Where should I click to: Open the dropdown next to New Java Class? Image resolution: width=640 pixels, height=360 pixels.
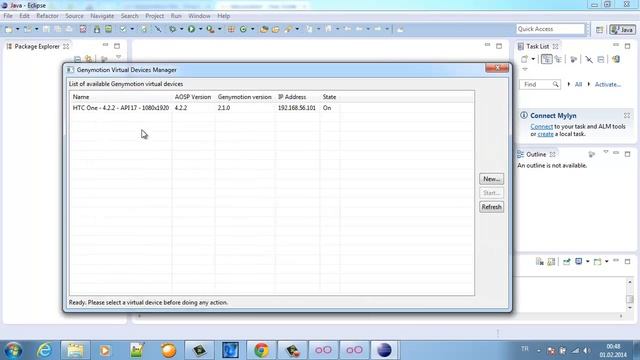pyautogui.click(x=252, y=29)
